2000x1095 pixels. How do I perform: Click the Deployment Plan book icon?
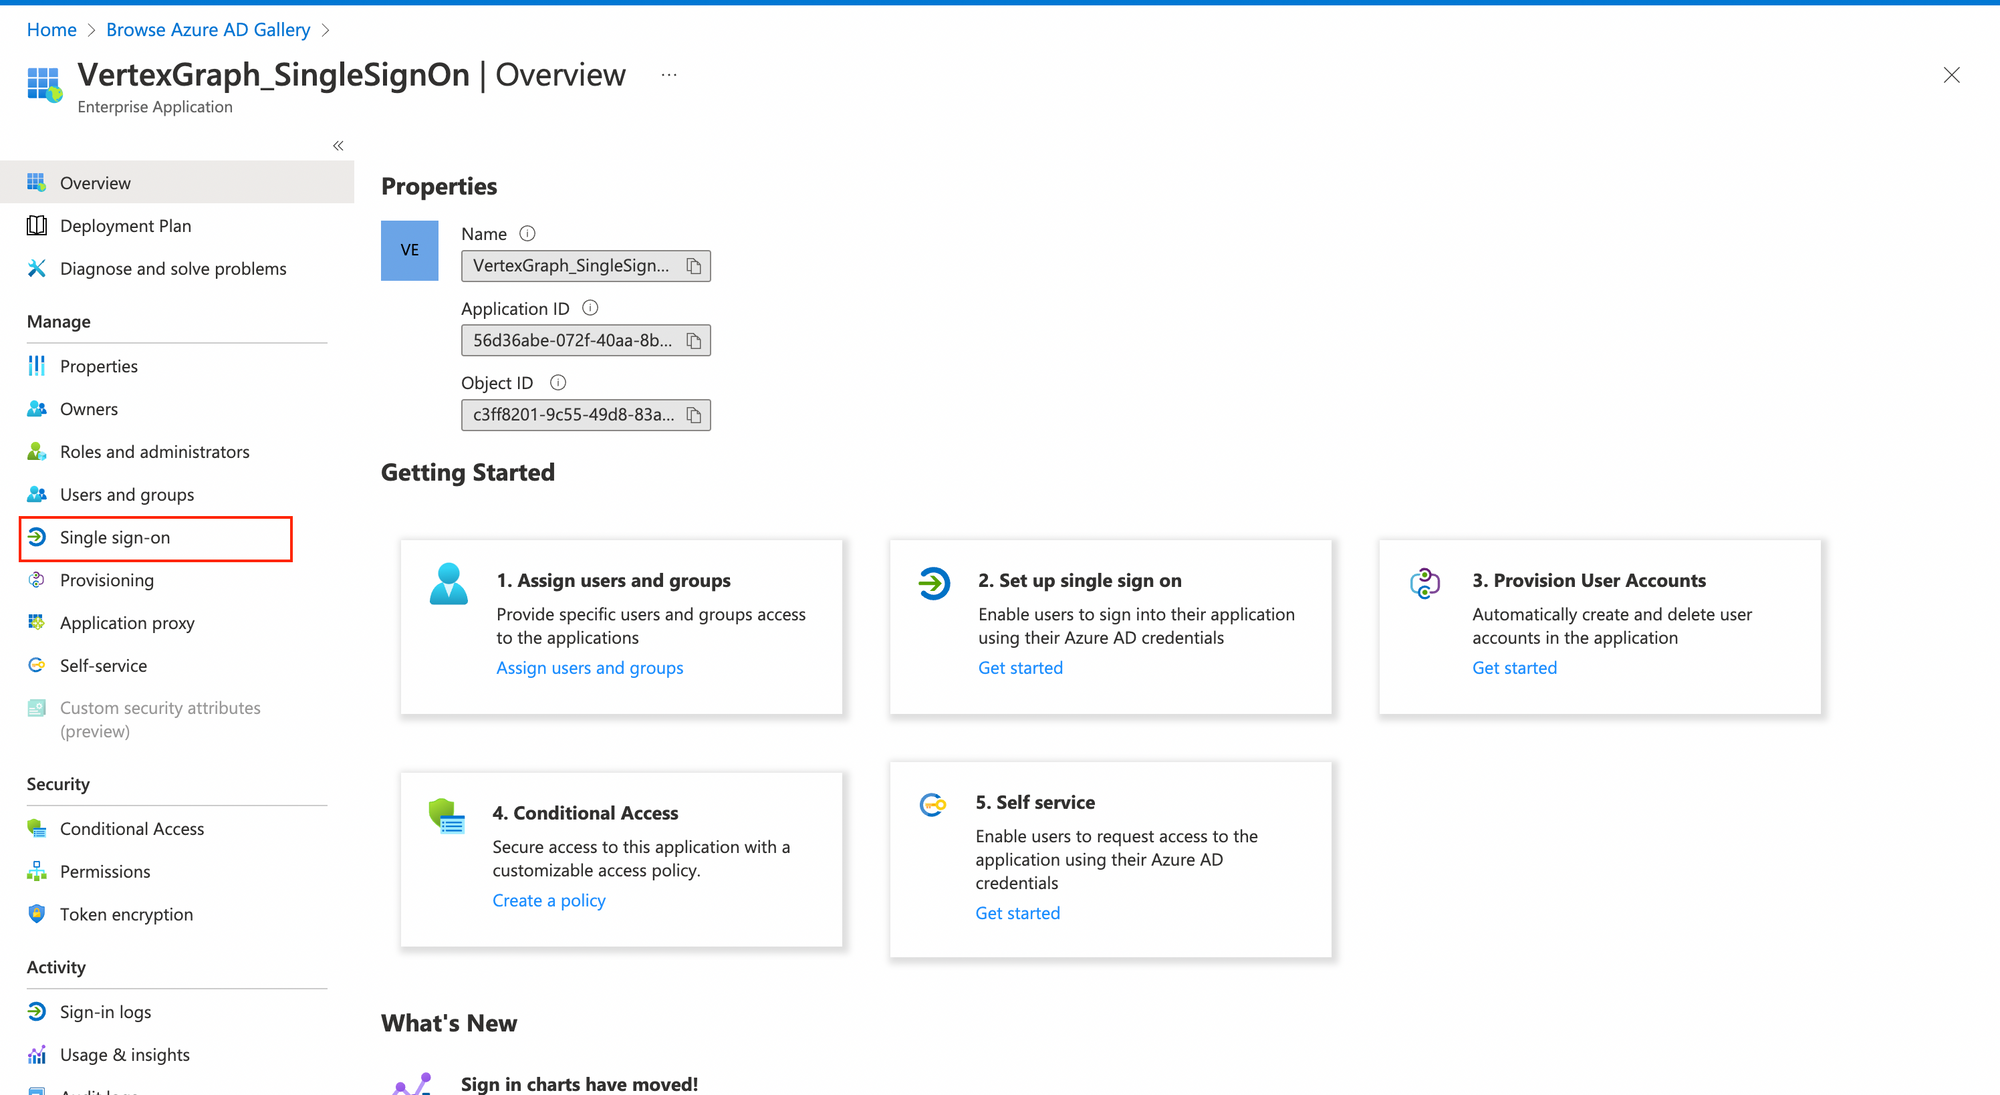click(x=37, y=226)
